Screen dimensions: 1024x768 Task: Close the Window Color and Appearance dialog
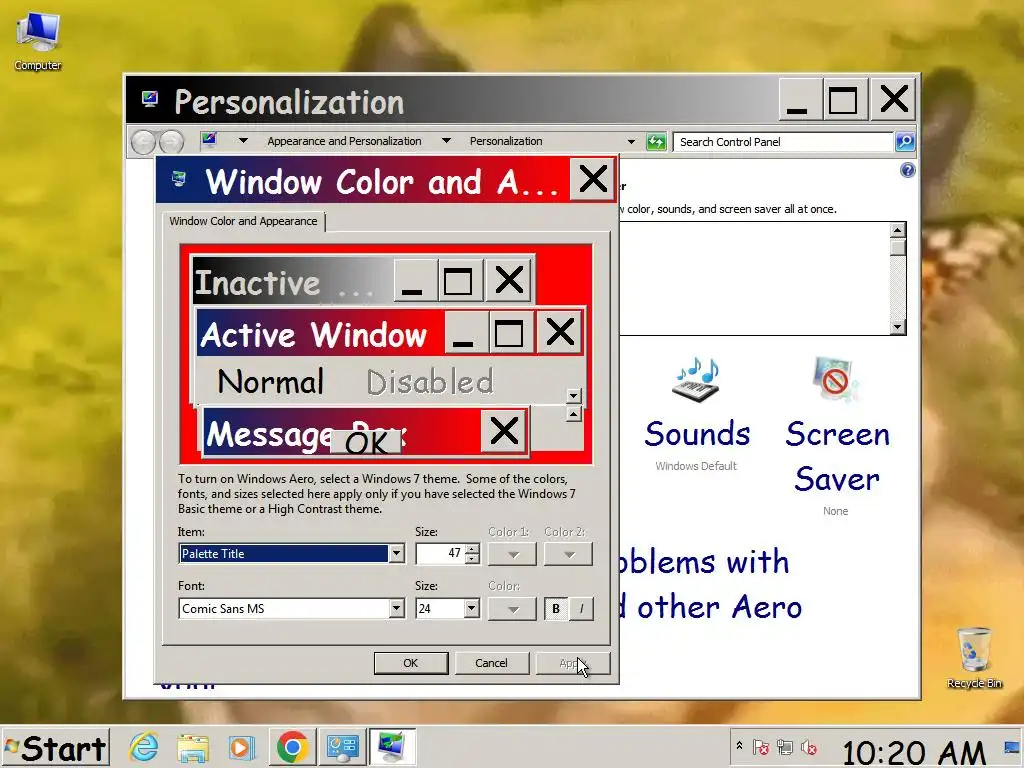coord(593,179)
